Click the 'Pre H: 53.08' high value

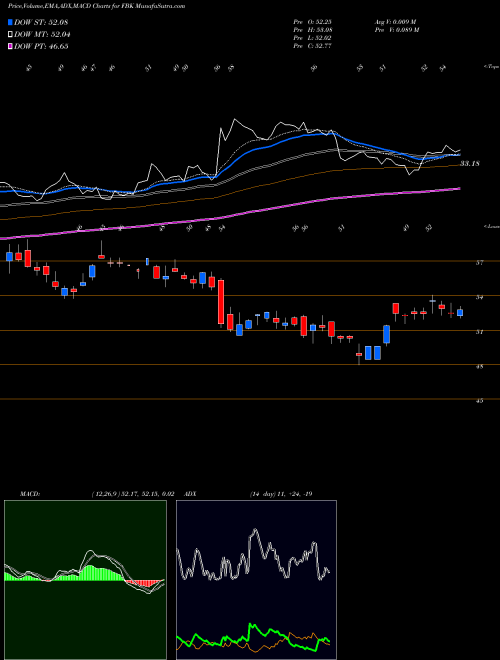tap(313, 30)
